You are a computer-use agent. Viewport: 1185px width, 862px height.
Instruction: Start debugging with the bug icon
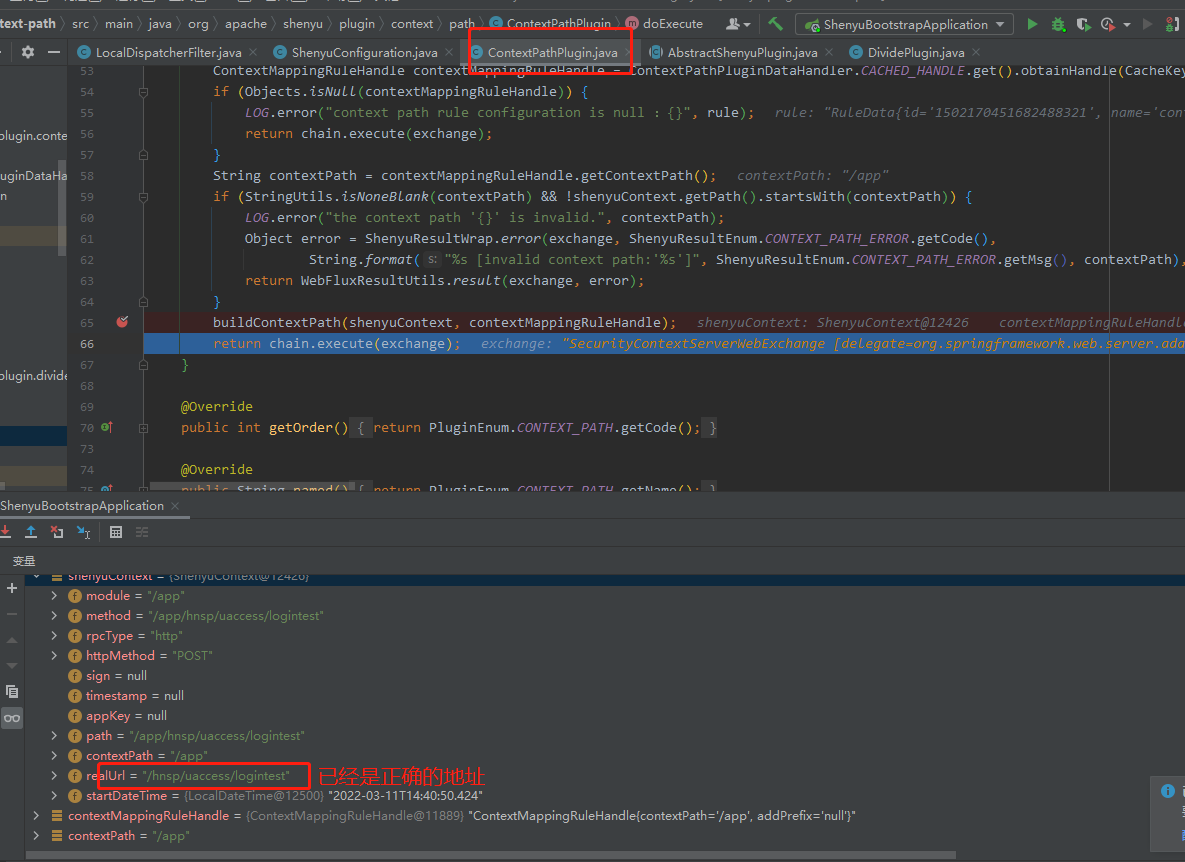point(1056,23)
